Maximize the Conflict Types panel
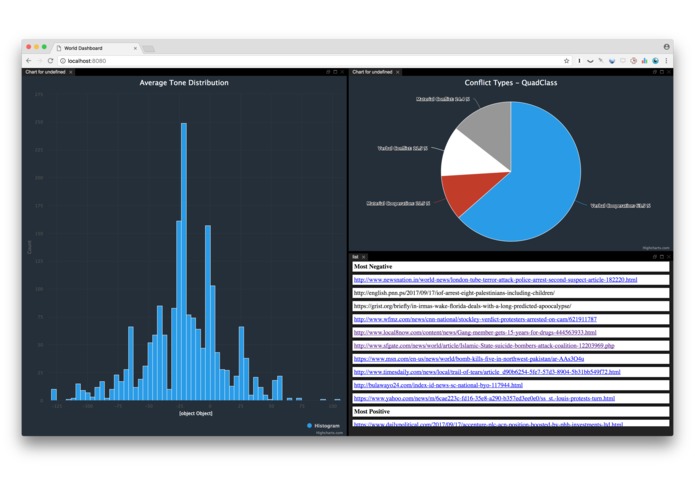695x494 pixels. pos(662,72)
